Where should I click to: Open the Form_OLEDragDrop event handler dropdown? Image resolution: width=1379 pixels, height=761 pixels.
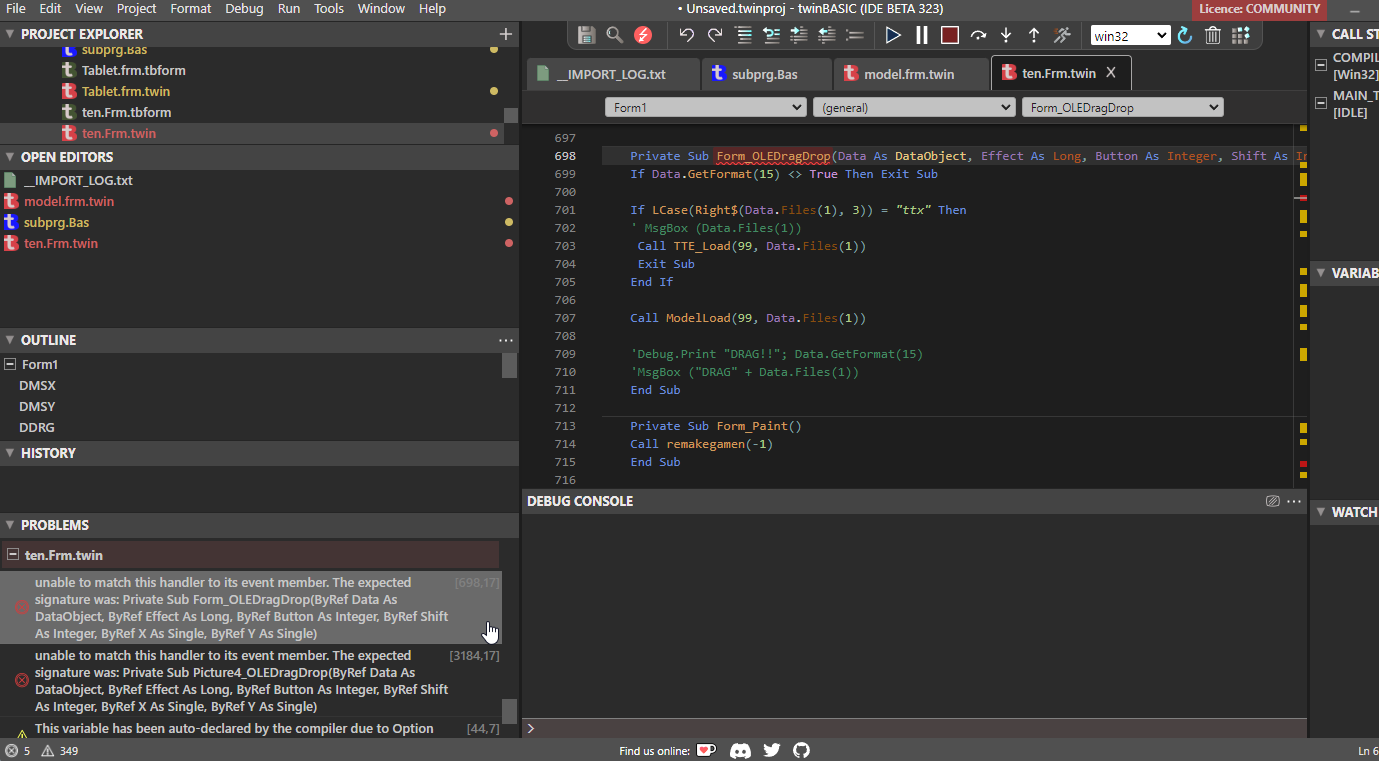coord(1122,106)
